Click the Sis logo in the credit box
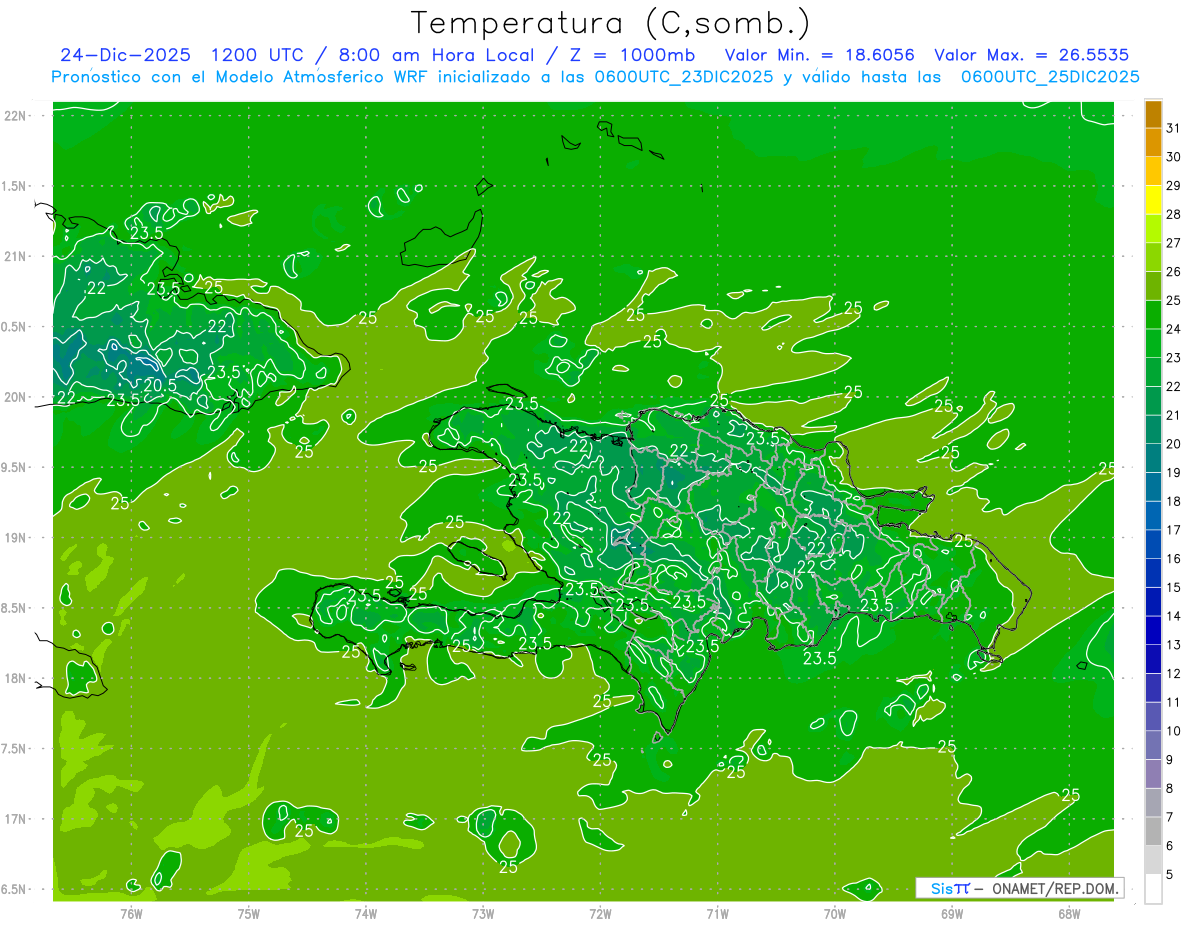The width and height of the screenshot is (1200, 927). click(949, 888)
